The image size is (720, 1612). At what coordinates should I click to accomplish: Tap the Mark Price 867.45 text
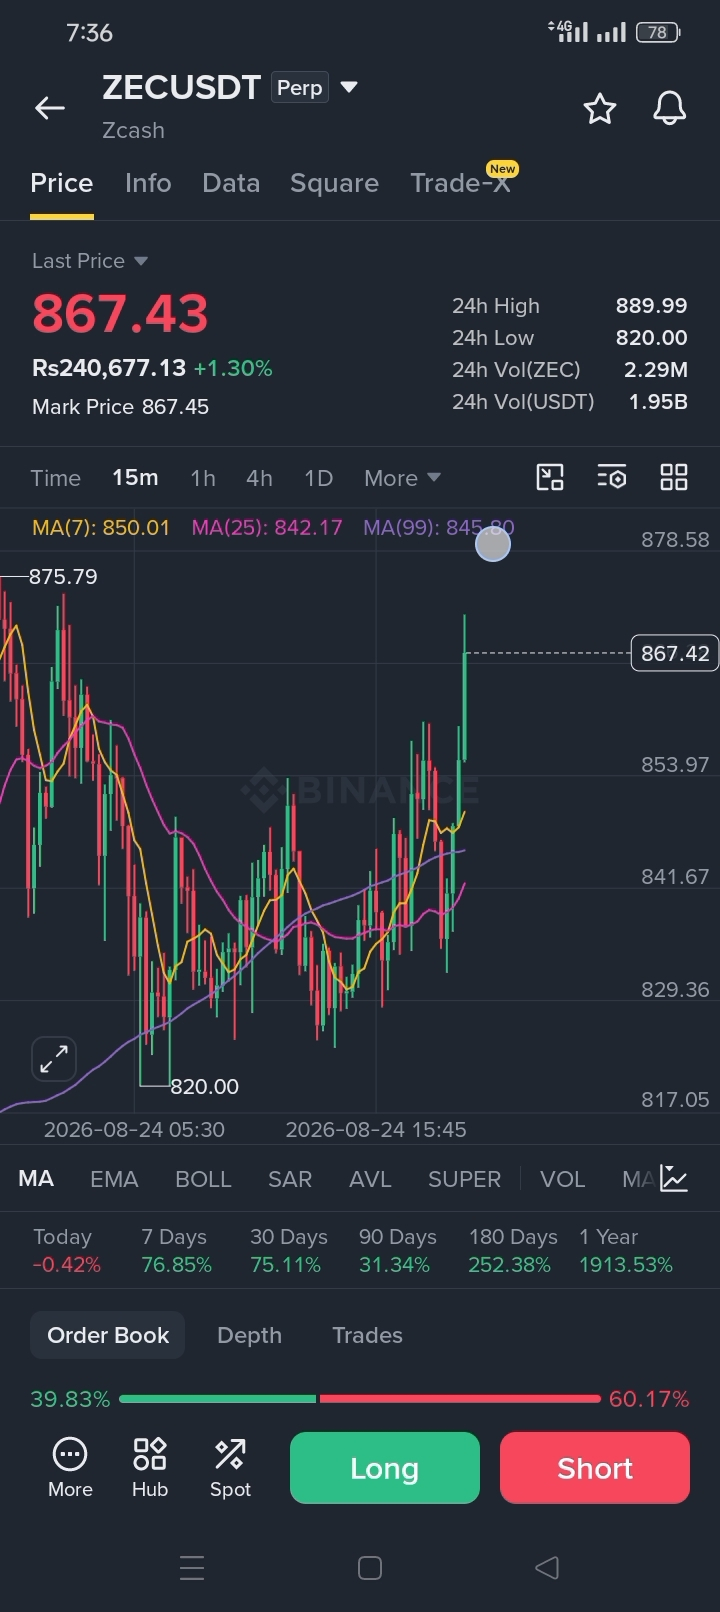[120, 407]
